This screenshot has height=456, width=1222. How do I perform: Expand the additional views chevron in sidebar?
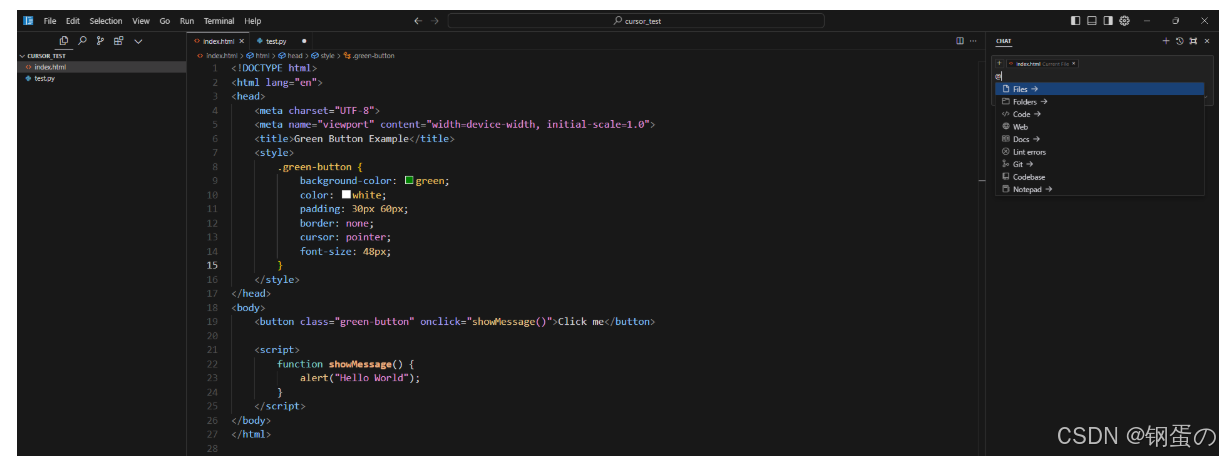pos(138,41)
